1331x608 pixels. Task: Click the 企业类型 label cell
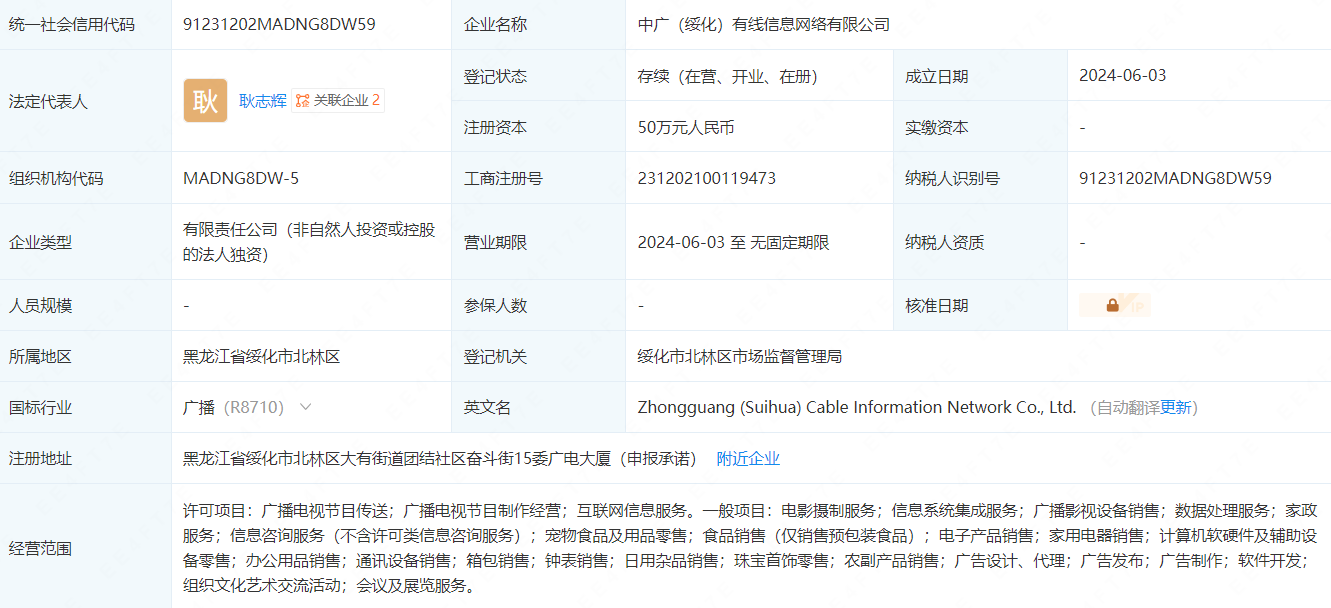tap(86, 243)
